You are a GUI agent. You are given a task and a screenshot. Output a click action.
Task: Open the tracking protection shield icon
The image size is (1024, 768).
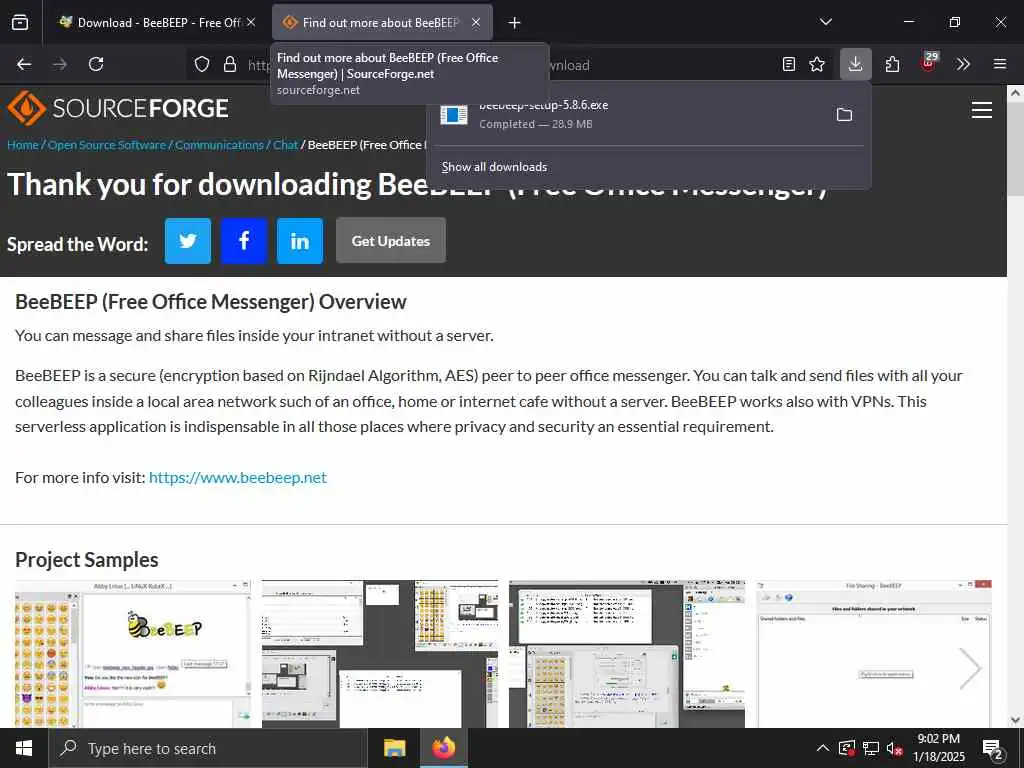coord(202,64)
